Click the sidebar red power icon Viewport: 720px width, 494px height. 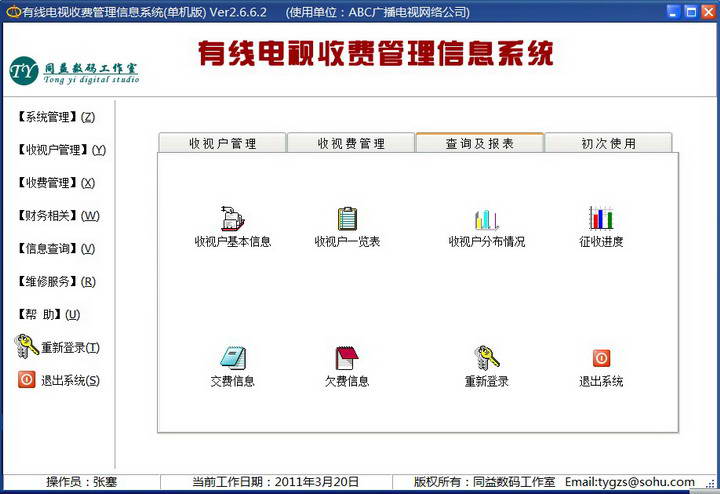point(27,380)
